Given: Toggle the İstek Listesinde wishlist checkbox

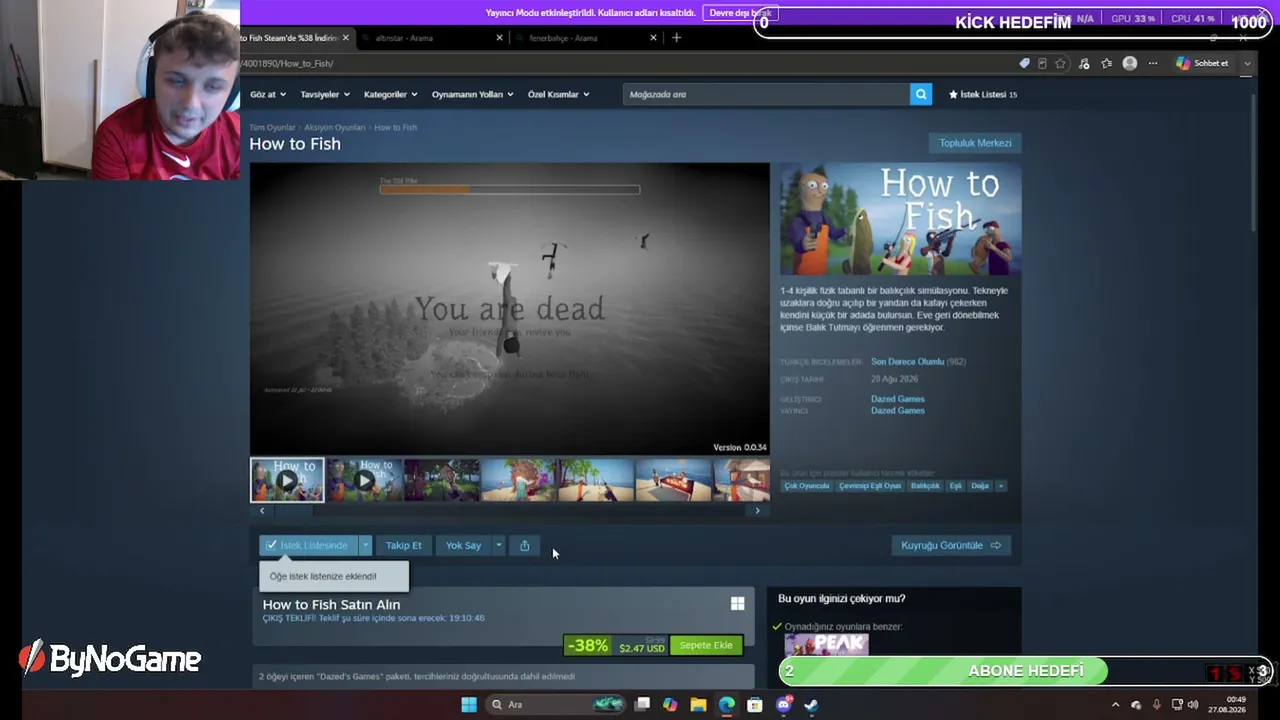Looking at the screenshot, I should pos(308,545).
